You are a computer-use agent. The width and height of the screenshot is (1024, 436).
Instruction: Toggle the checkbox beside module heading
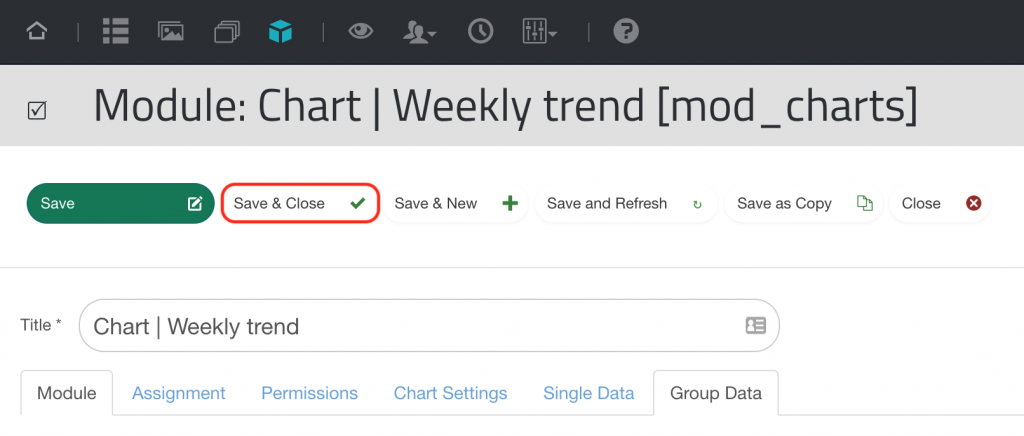pos(37,110)
